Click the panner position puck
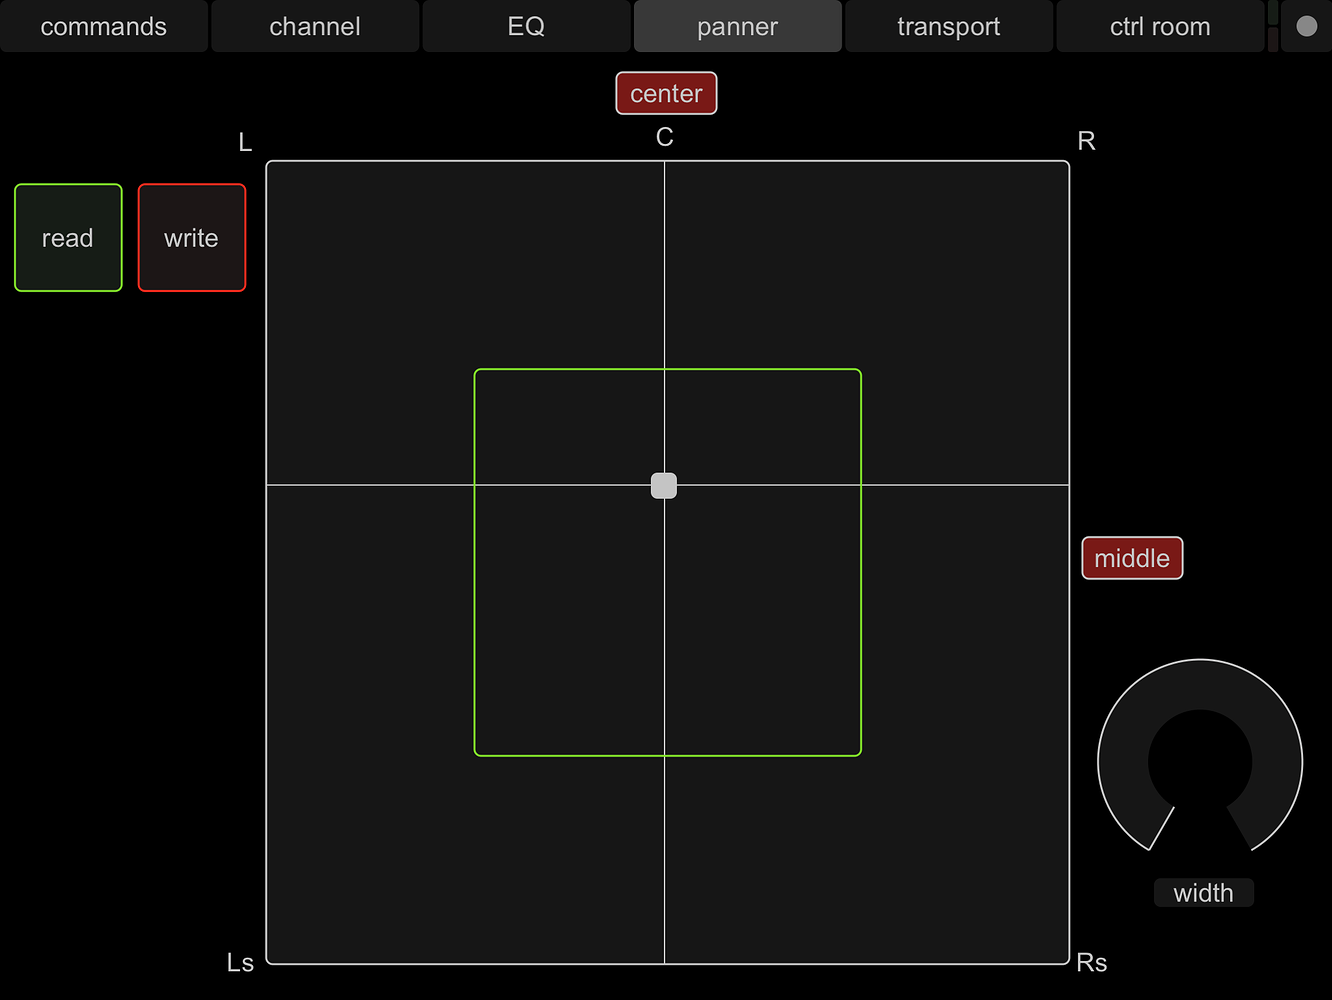This screenshot has height=1000, width=1332. (x=663, y=485)
